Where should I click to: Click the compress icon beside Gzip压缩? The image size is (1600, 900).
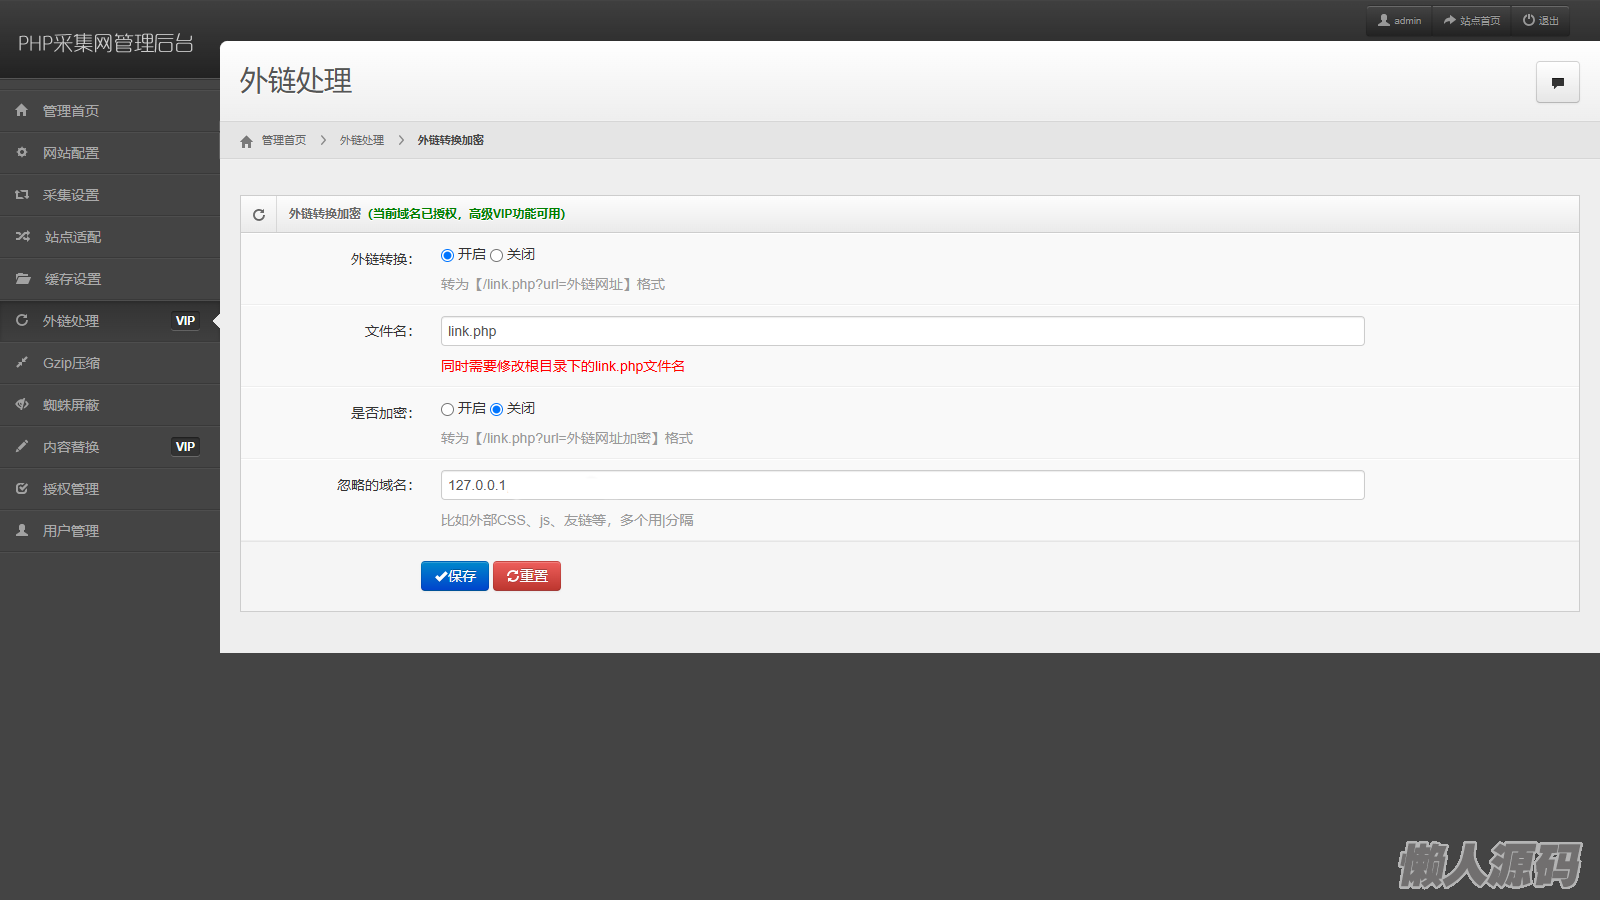[x=22, y=362]
